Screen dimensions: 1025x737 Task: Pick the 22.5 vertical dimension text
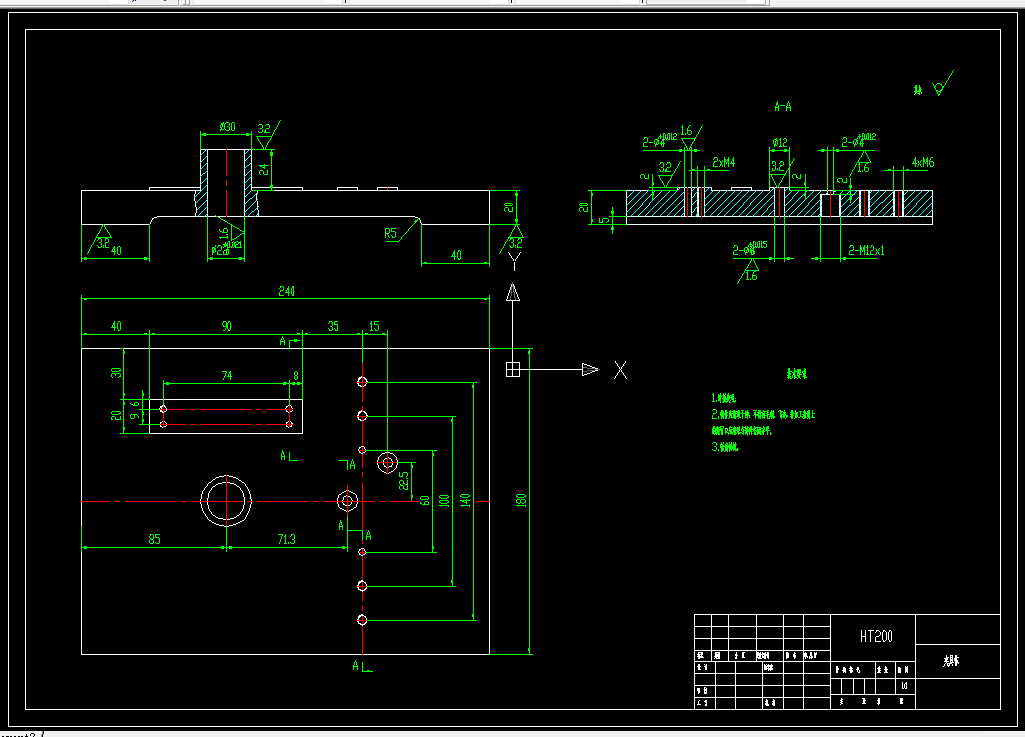[x=404, y=481]
